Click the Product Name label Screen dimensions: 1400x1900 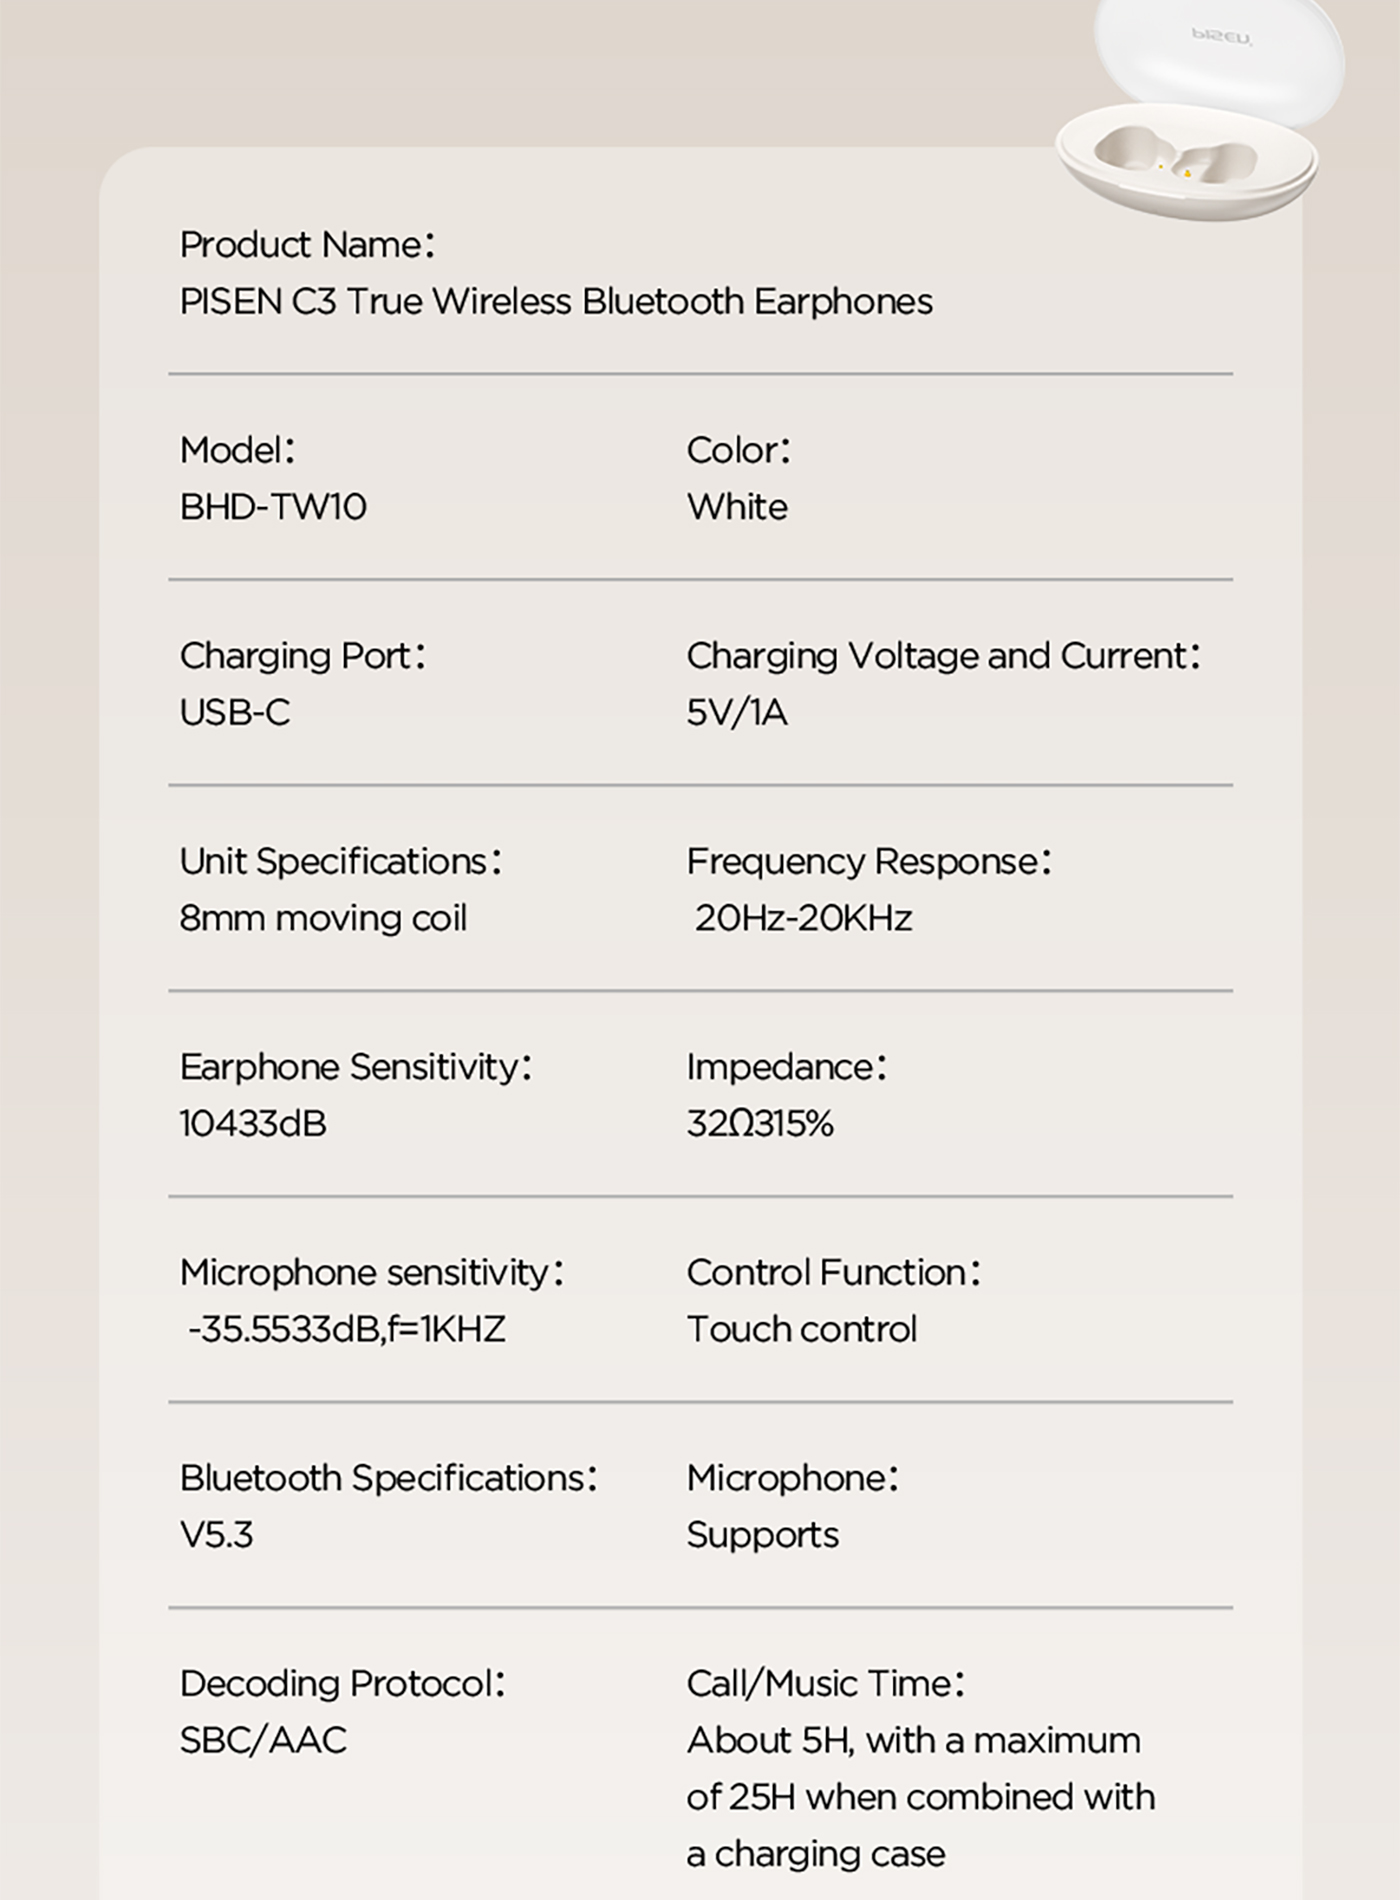click(x=307, y=245)
